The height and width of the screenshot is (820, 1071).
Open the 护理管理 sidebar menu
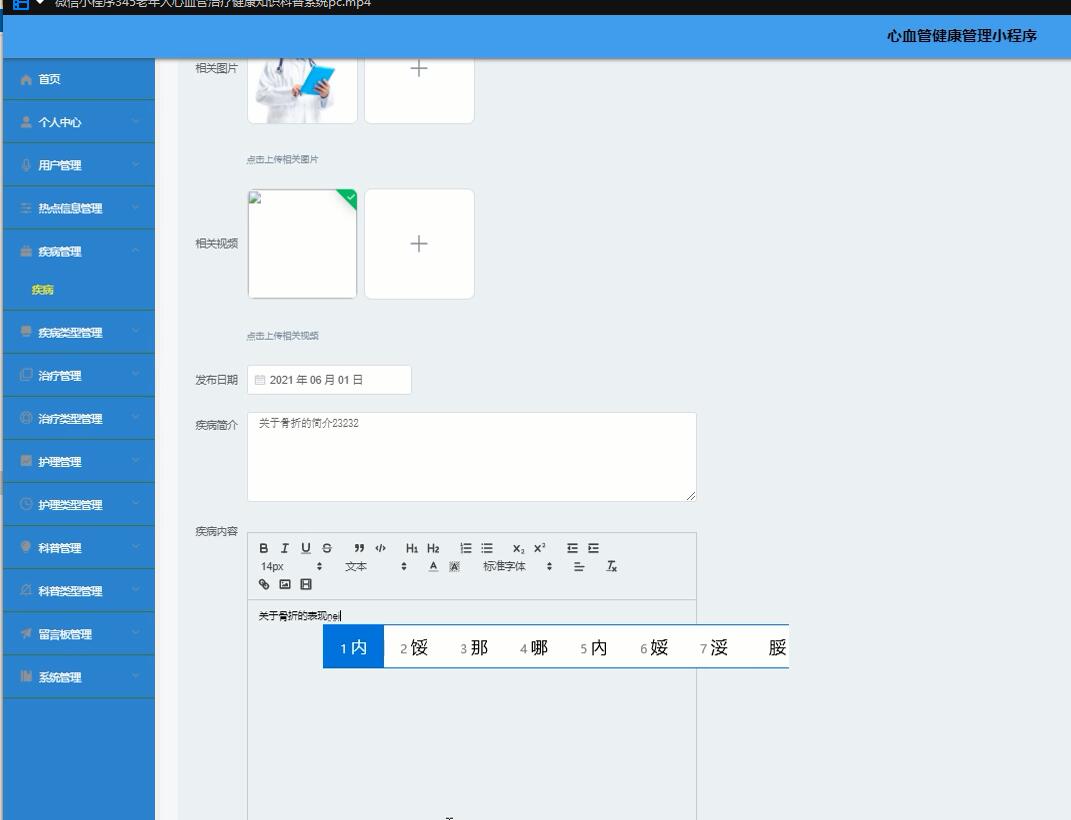pyautogui.click(x=79, y=462)
